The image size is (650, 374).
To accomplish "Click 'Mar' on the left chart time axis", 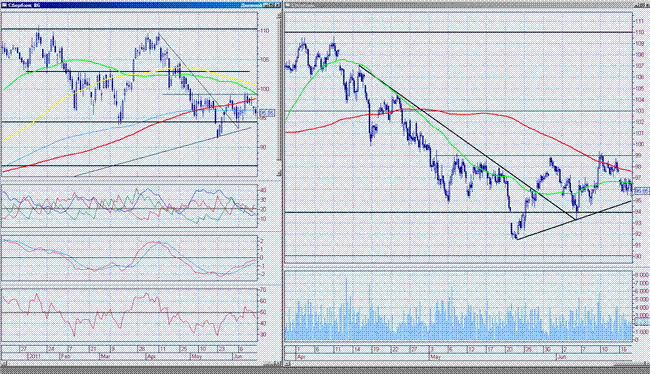I will (x=105, y=356).
